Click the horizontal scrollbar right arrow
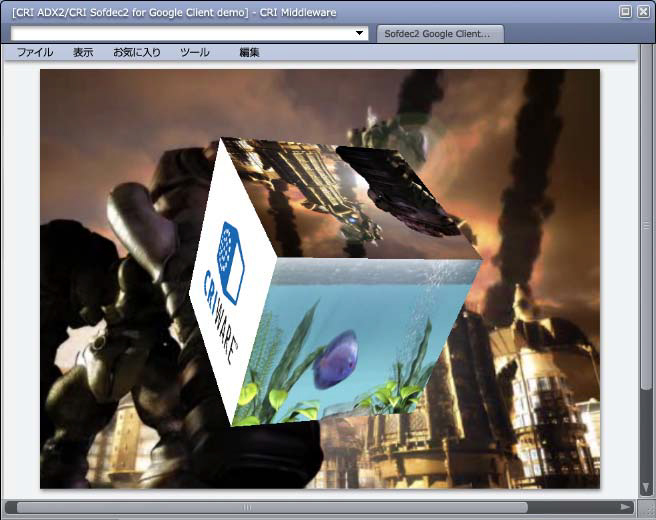 pos(625,507)
